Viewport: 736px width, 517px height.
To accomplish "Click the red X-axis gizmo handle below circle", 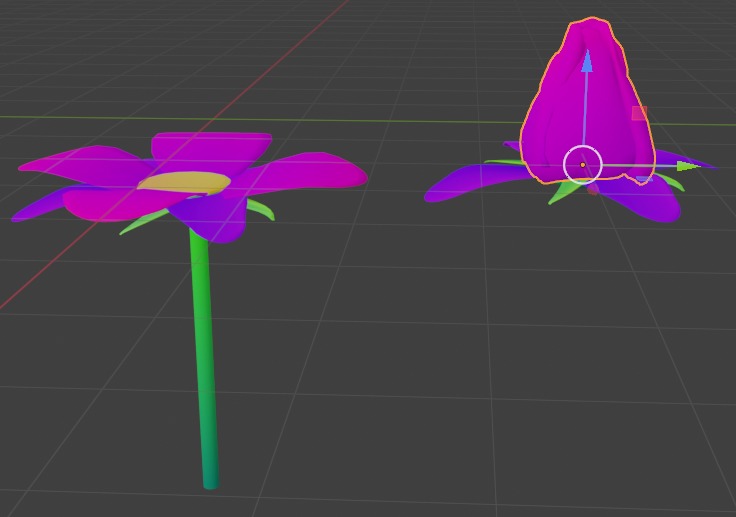I will click(592, 189).
